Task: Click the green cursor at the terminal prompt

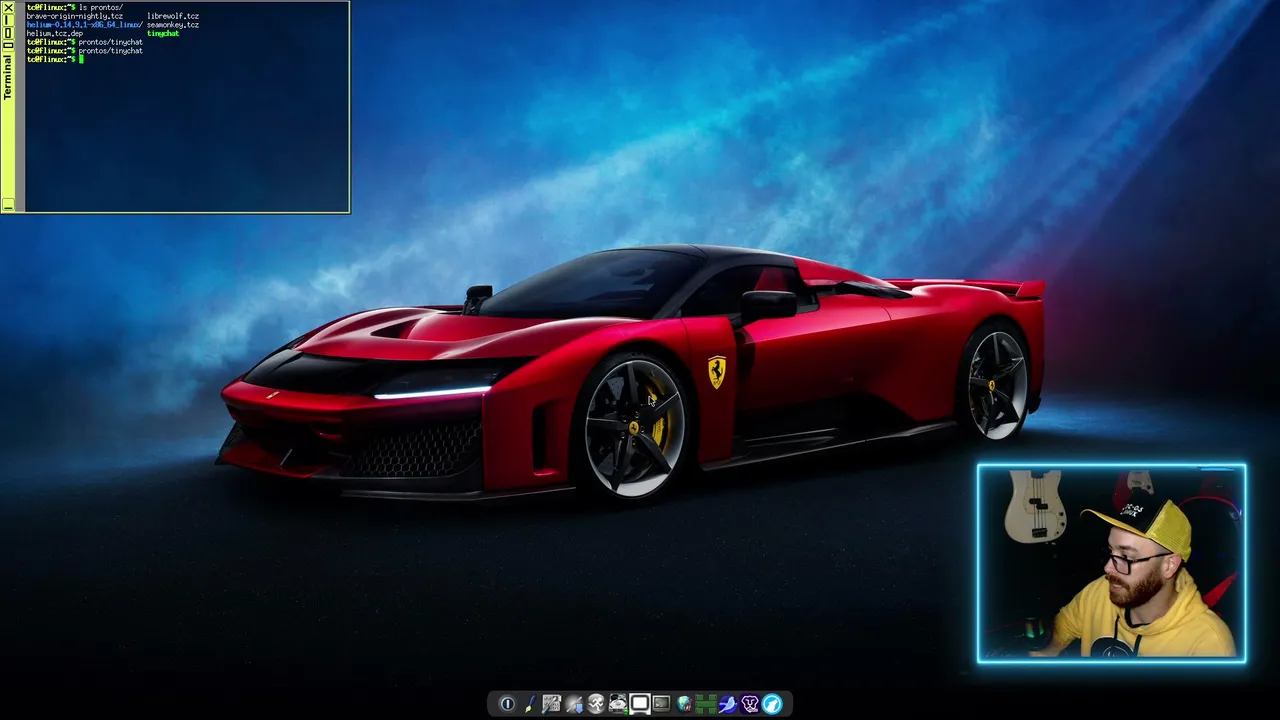Action: tap(82, 59)
